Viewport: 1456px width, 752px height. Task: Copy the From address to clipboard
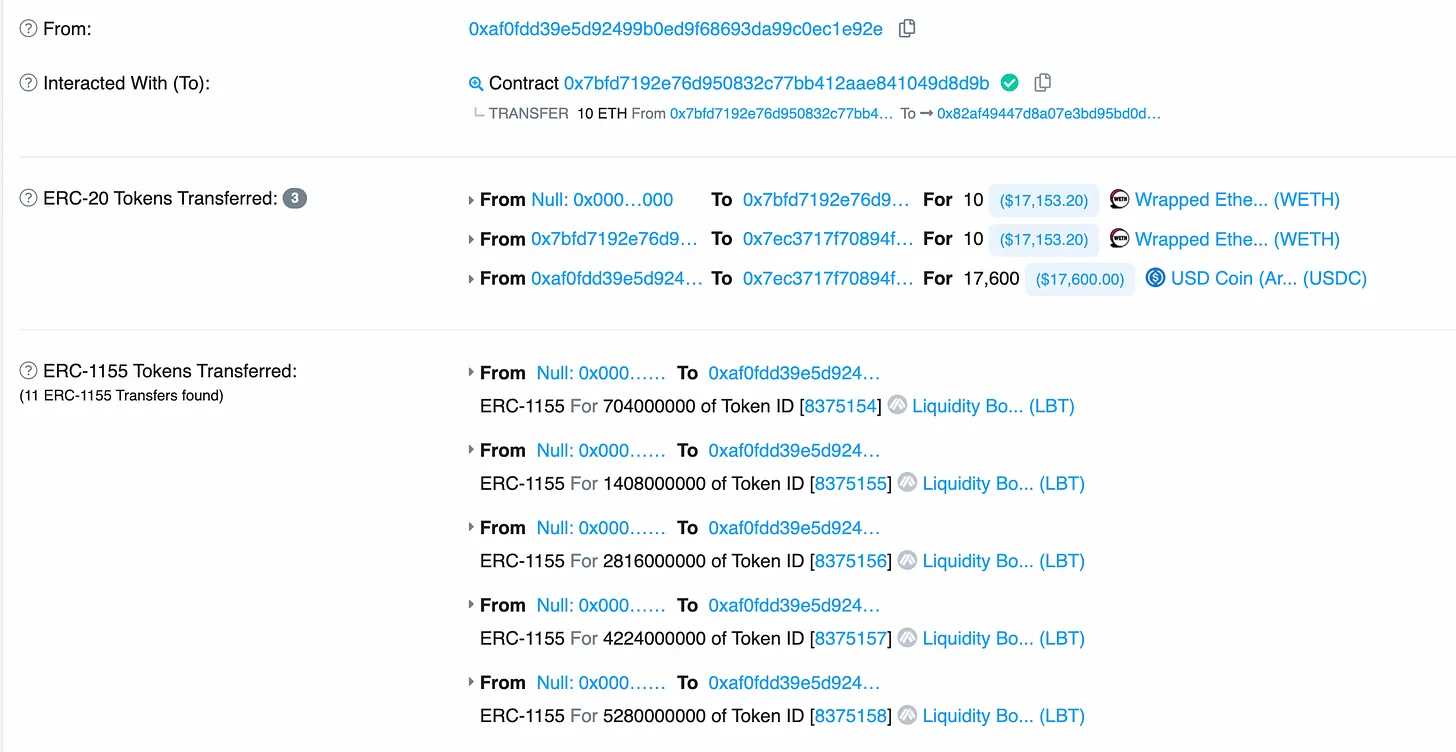(x=907, y=29)
